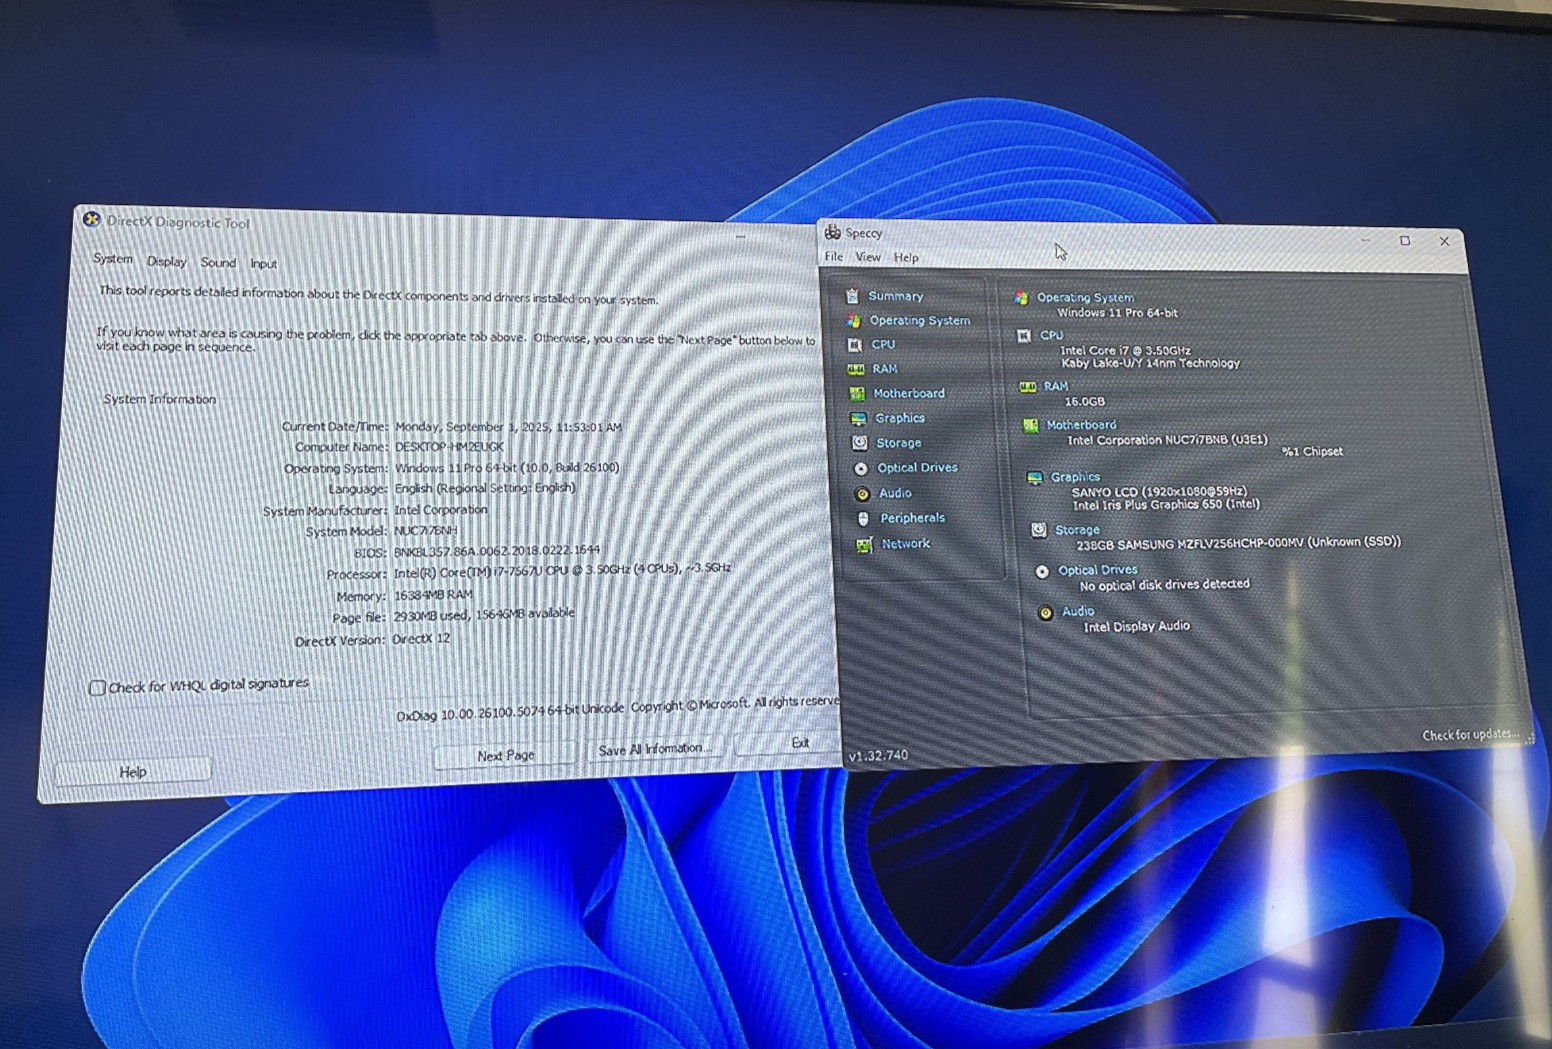Screen dimensions: 1552x1049
Task: Click the Operating System icon in summary panel
Action: point(1021,297)
